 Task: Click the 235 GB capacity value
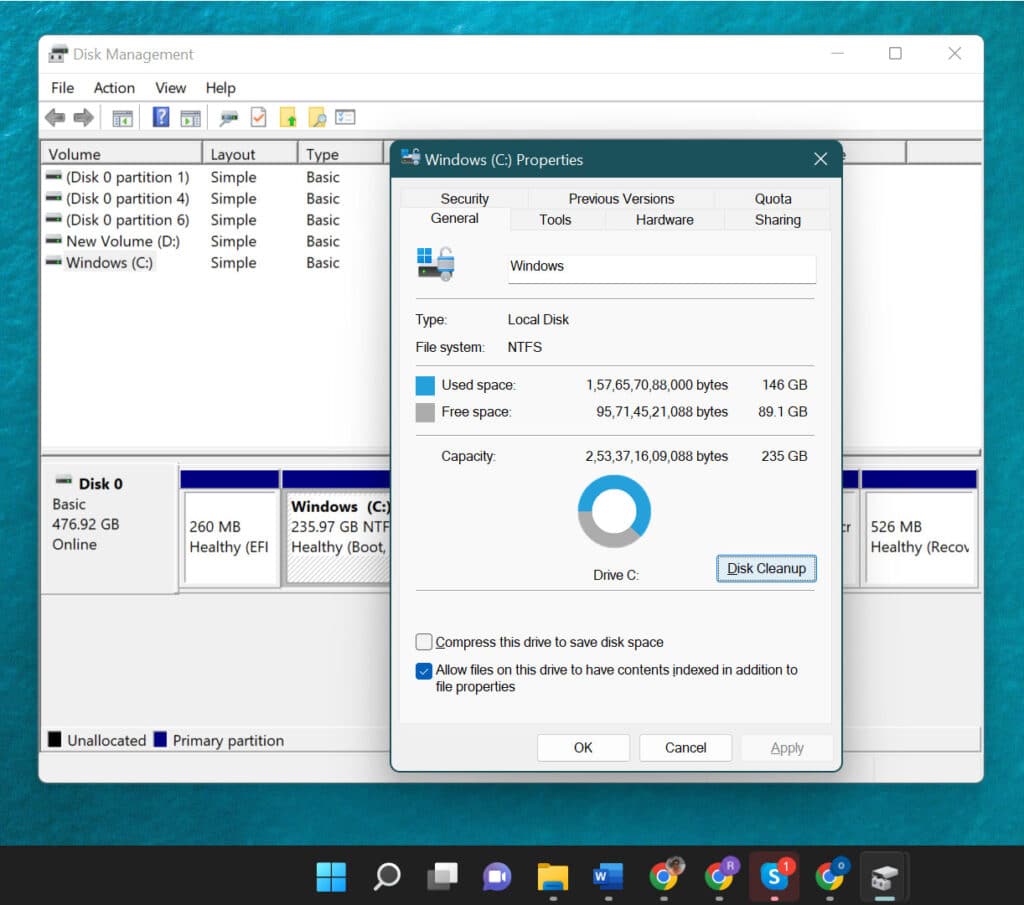[784, 456]
